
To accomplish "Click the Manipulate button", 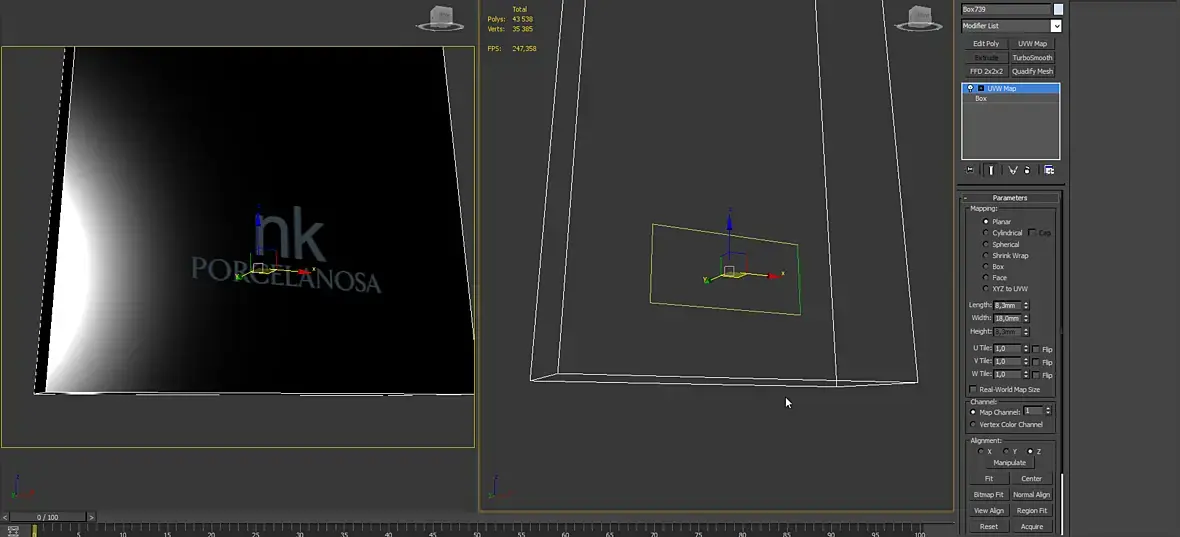I will pyautogui.click(x=1009, y=463).
